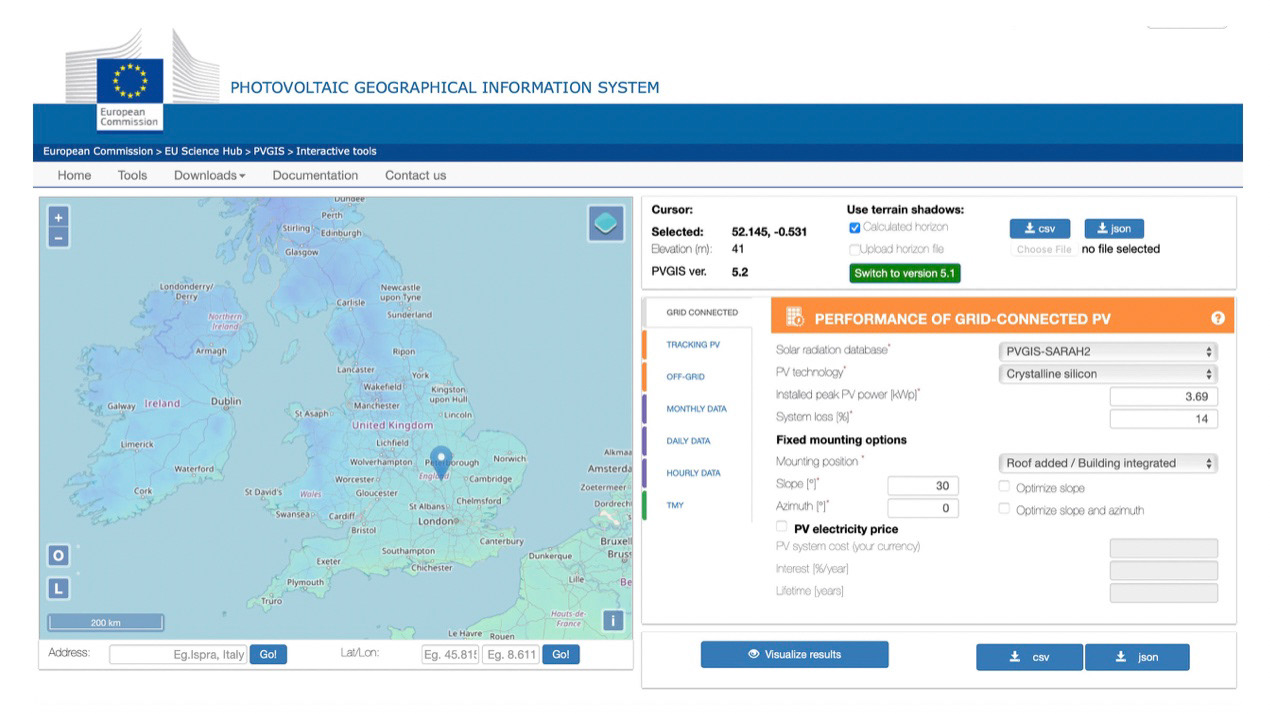Click Go! next to Lat/Lon fields
The width and height of the screenshot is (1270, 714).
[560, 654]
